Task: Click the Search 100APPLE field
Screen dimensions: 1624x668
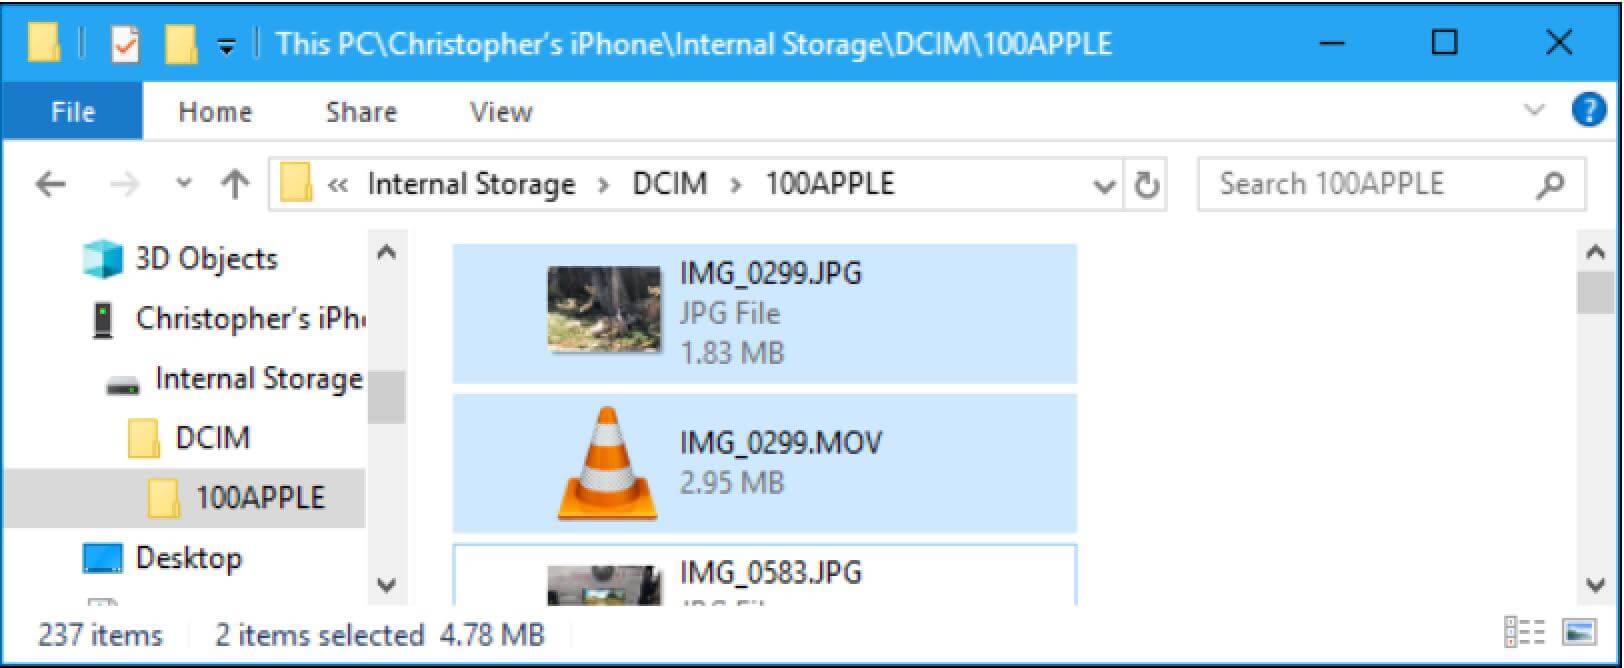Action: (x=1392, y=184)
